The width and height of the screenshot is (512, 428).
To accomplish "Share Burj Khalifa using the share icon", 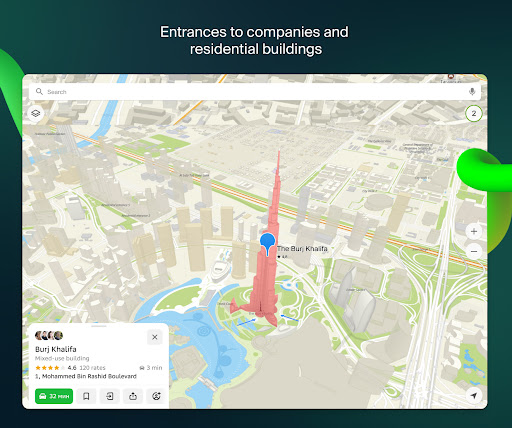I will pos(133,396).
